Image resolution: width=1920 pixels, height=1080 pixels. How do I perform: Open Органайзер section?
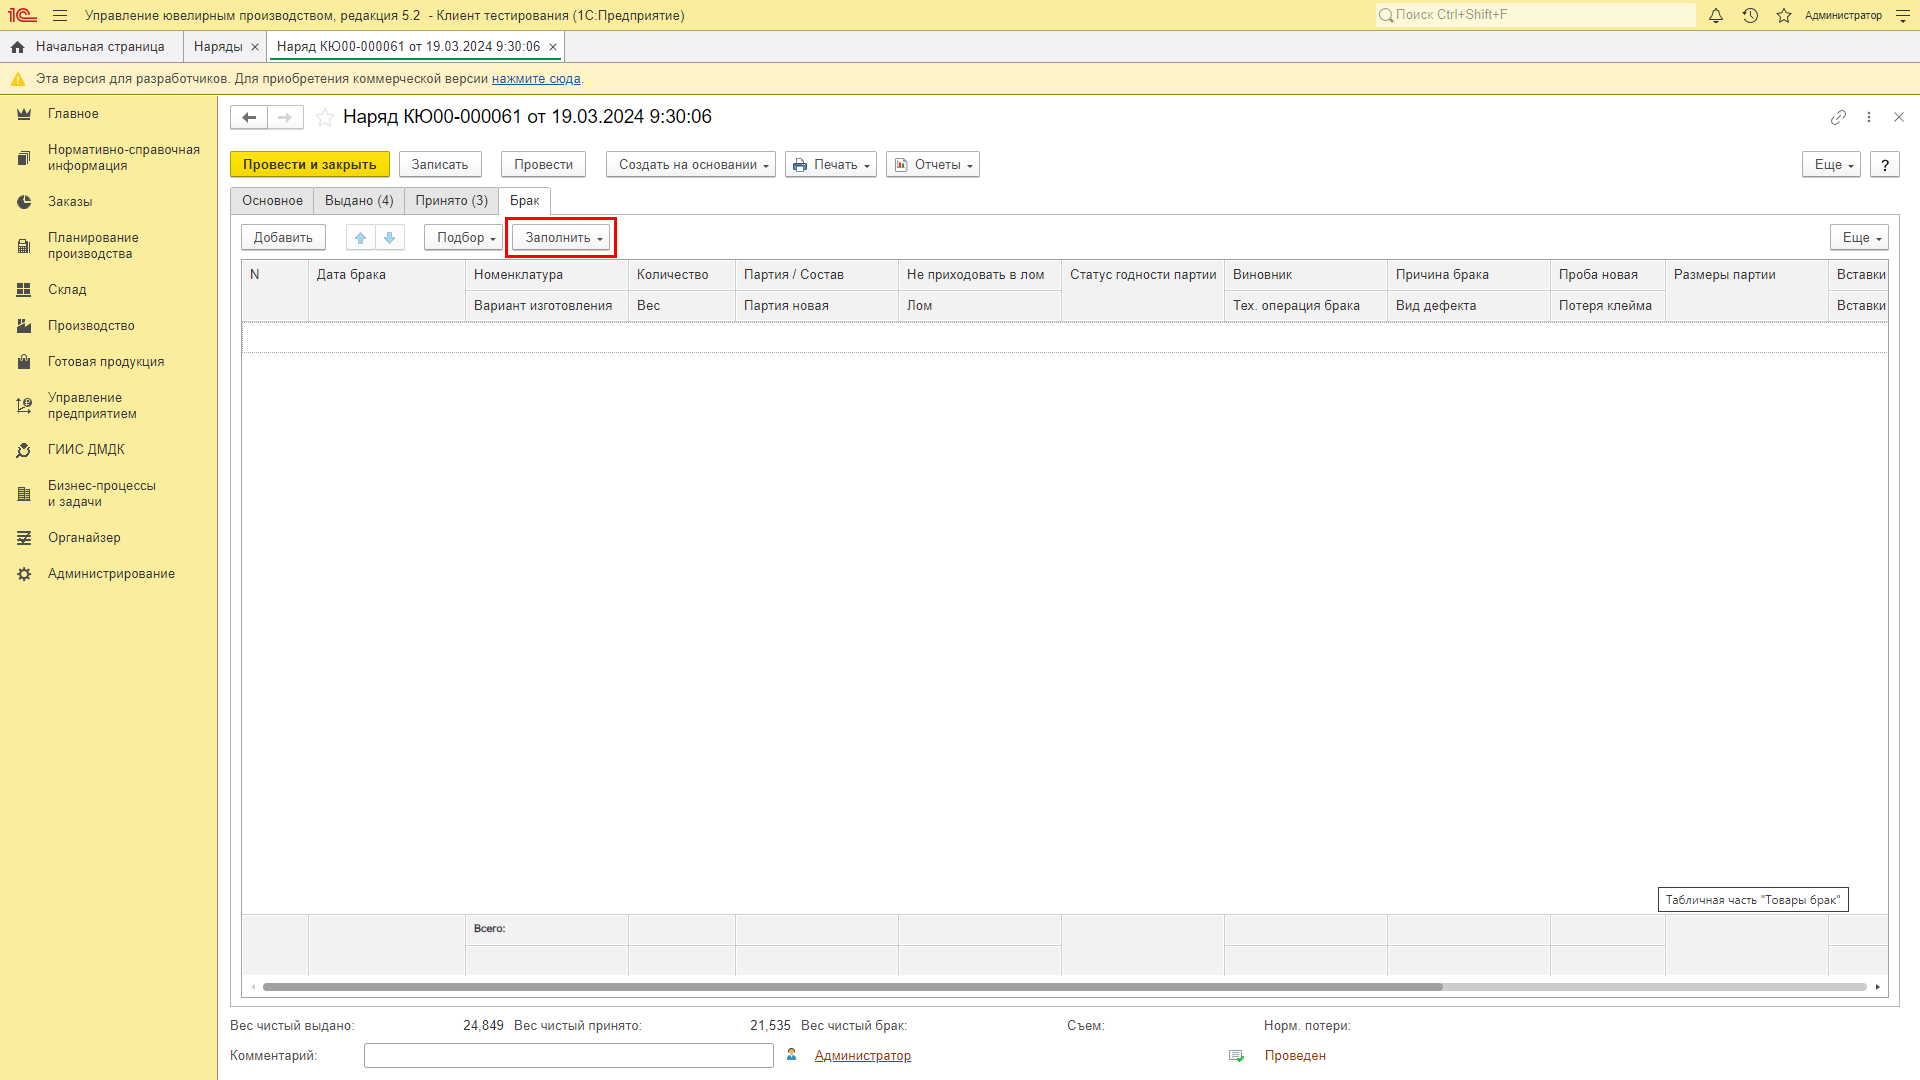tap(84, 538)
